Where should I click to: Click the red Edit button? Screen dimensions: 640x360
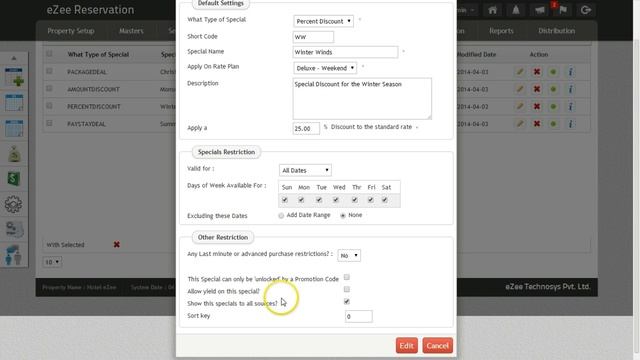(407, 346)
